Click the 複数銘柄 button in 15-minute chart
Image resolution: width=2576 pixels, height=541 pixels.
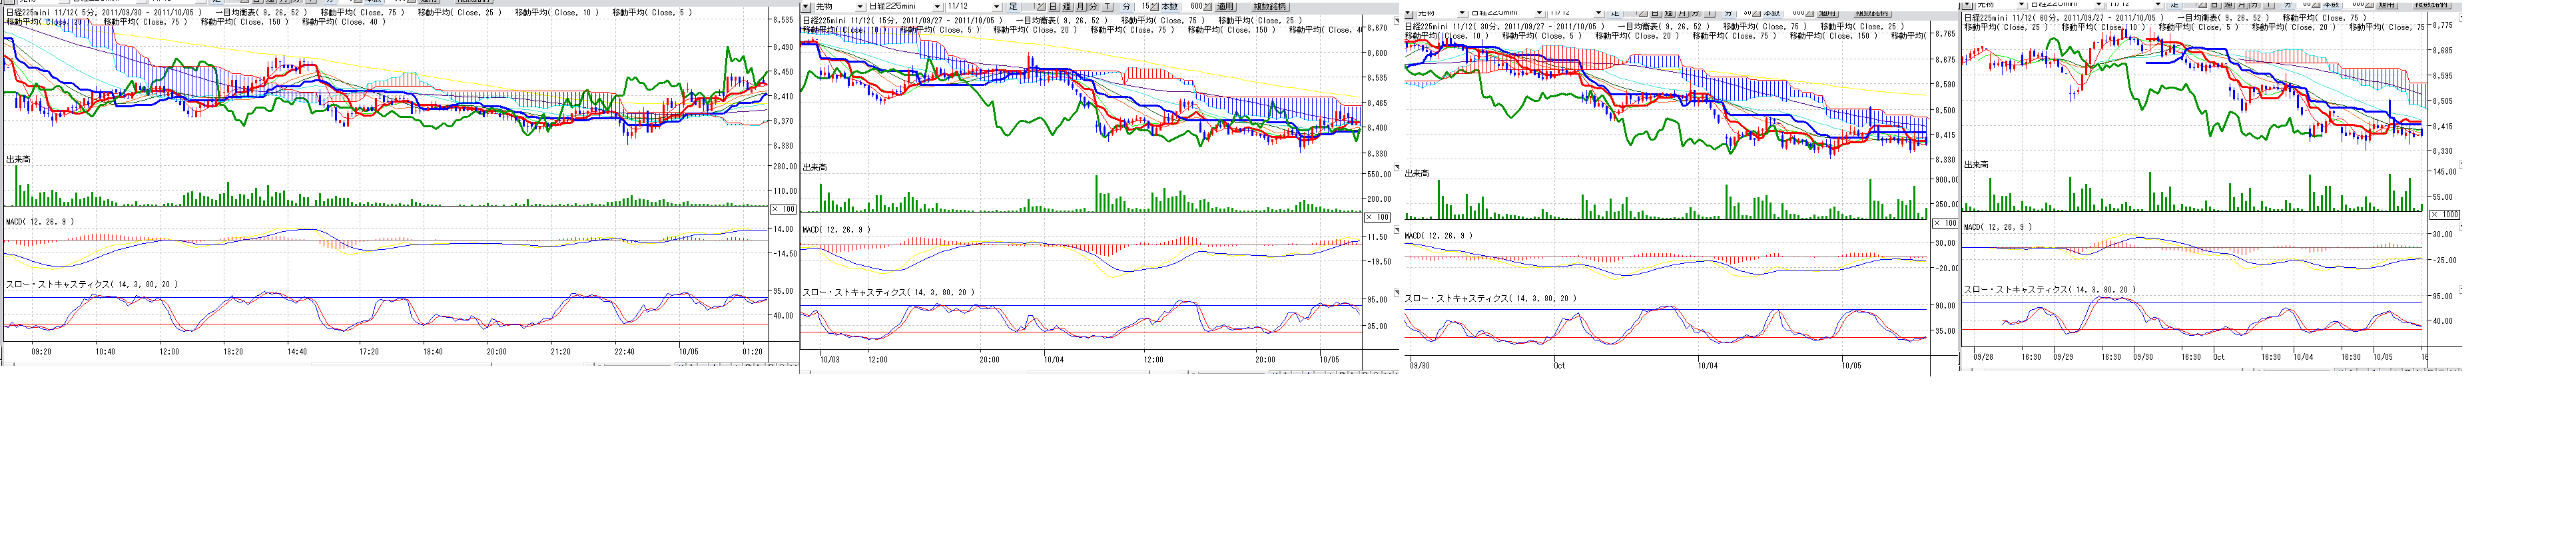(x=1269, y=7)
